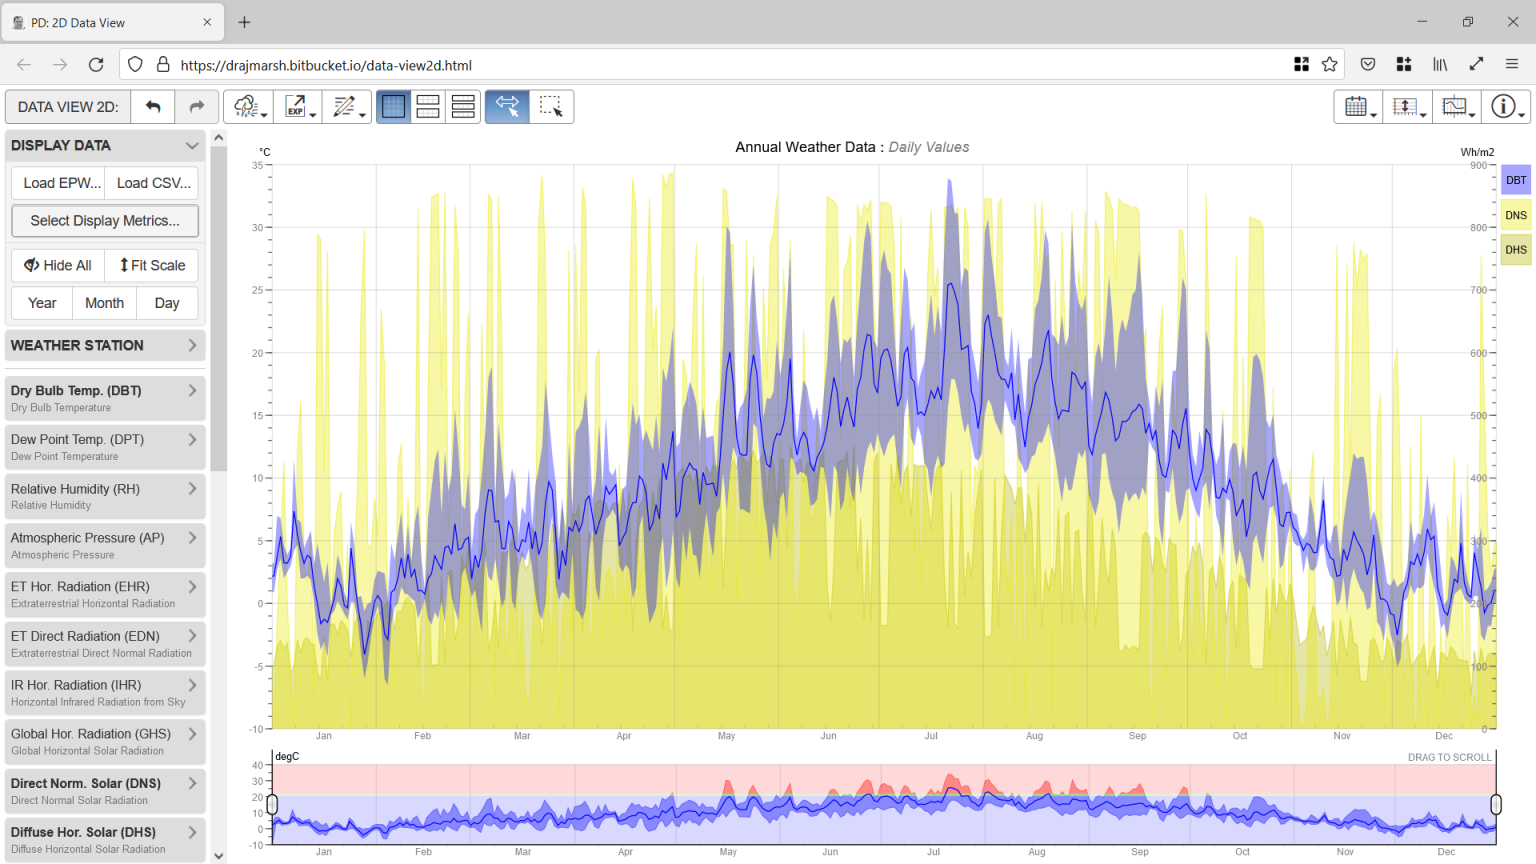Click the left handle of timeline range slider
The image size is (1536, 864).
[272, 804]
